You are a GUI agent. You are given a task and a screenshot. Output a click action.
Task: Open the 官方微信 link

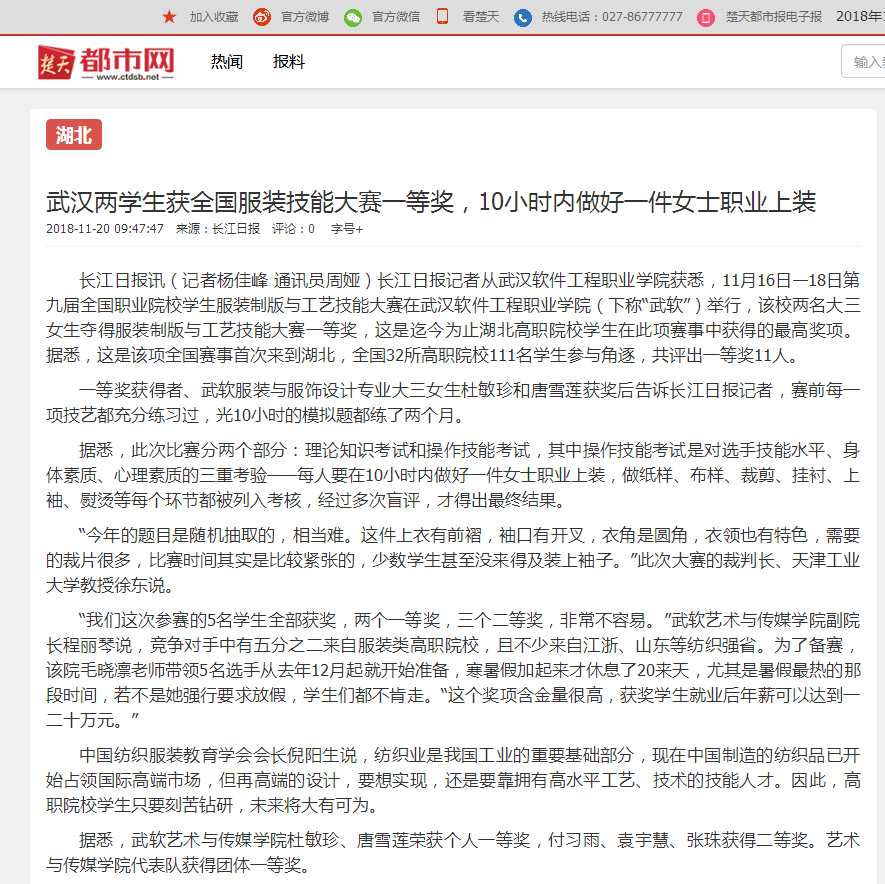pyautogui.click(x=396, y=17)
